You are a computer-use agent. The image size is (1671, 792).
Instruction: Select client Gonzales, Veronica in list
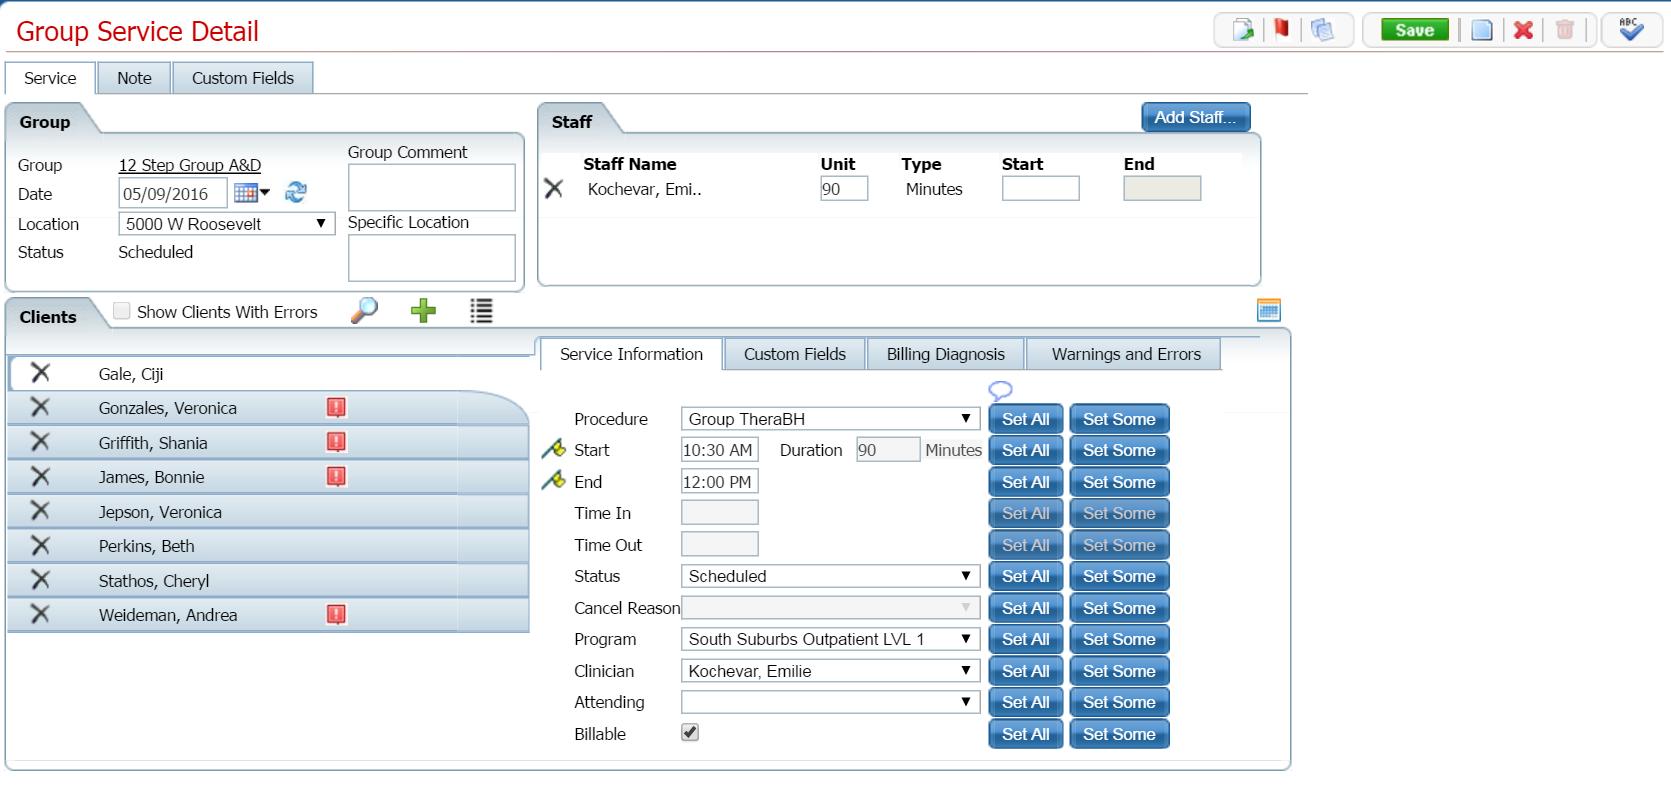click(168, 408)
